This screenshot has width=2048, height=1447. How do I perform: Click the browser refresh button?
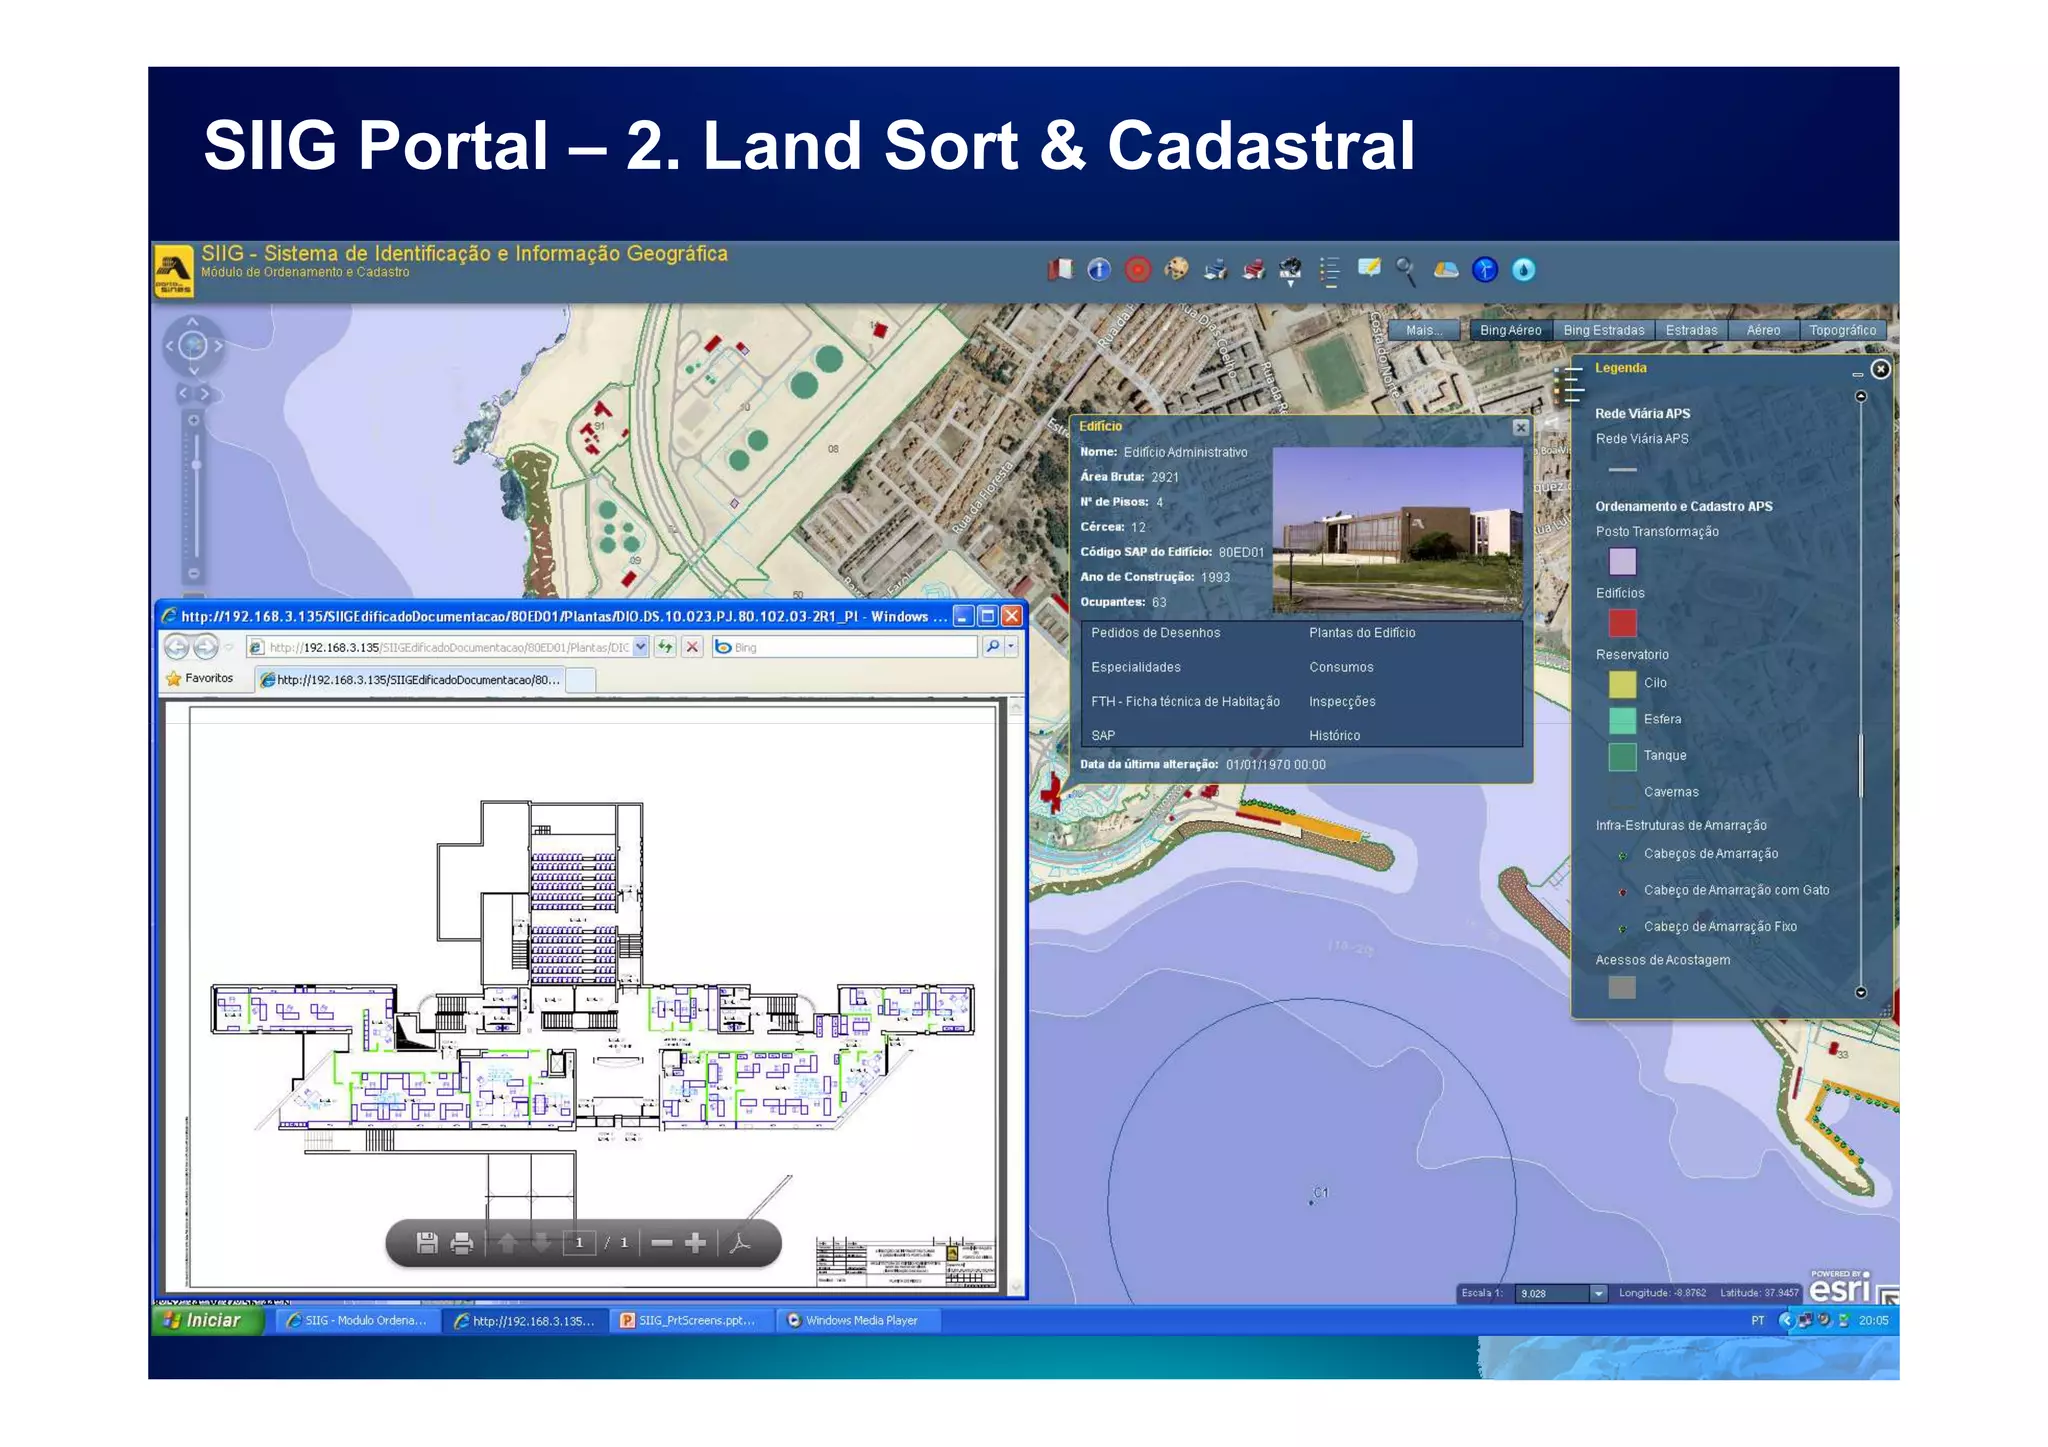665,647
